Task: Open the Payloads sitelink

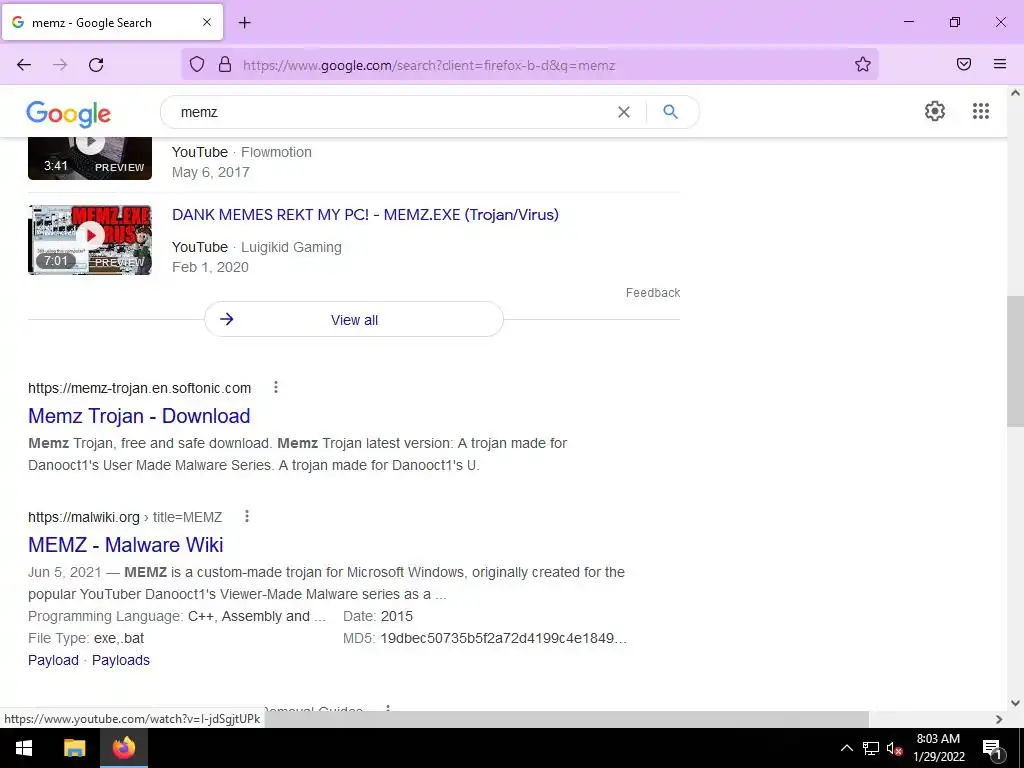Action: point(121,660)
